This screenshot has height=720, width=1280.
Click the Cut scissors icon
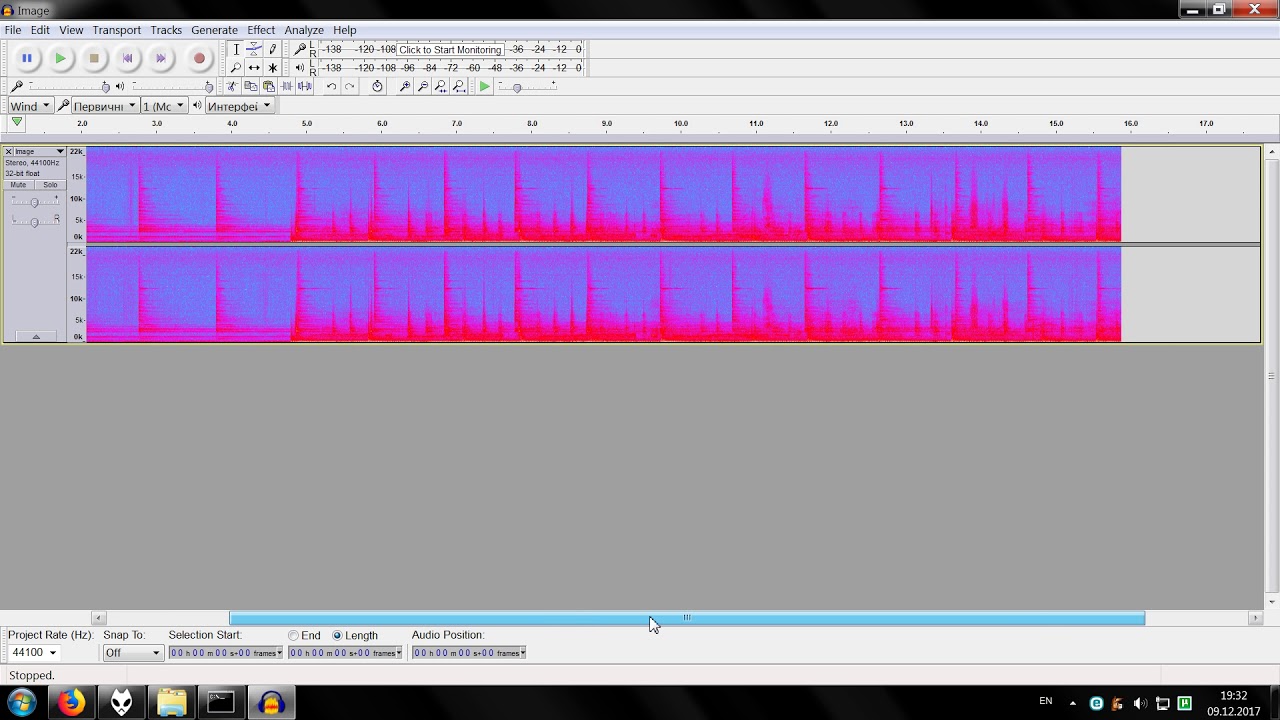coord(231,87)
